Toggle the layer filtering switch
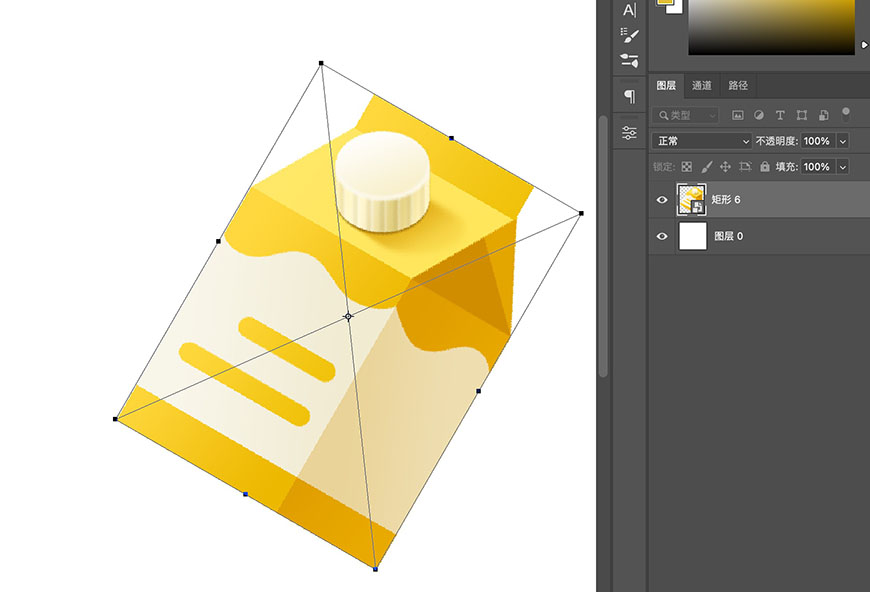The image size is (870, 592). click(846, 115)
